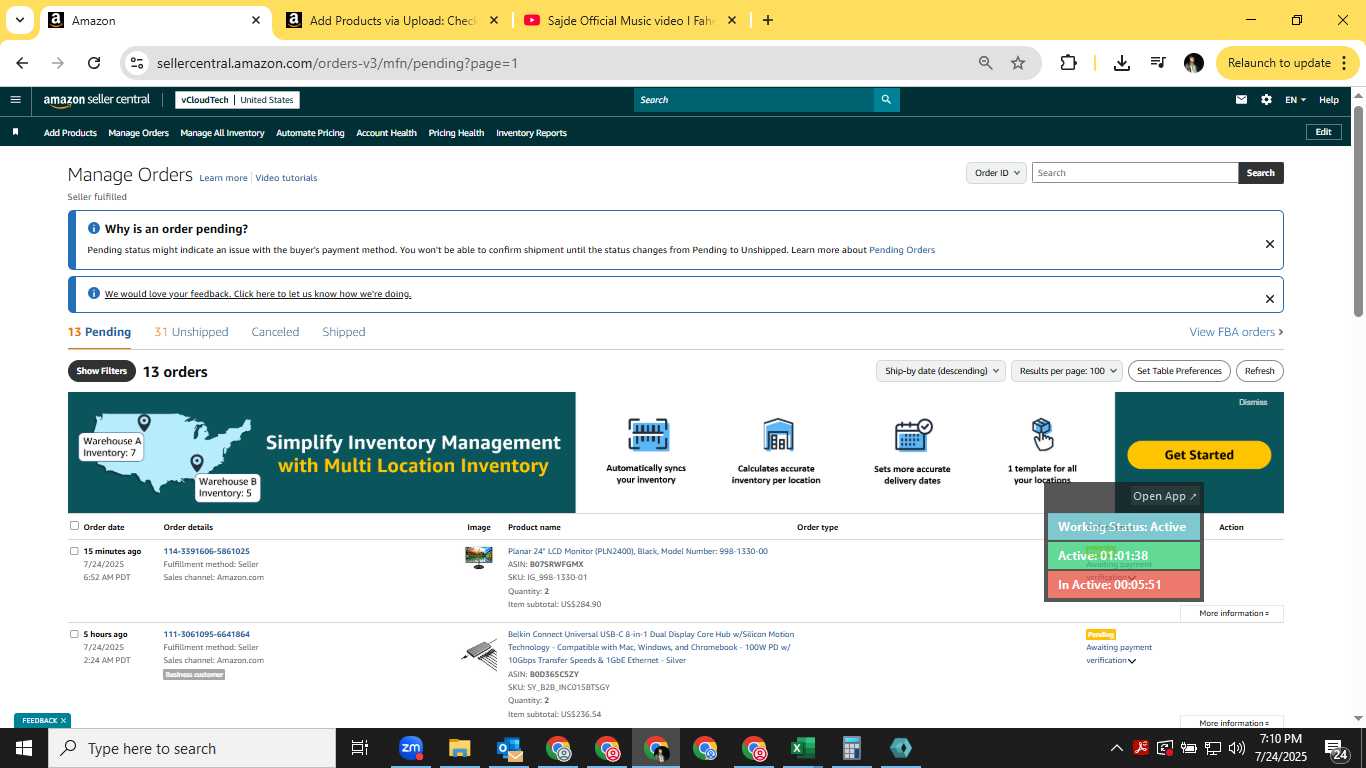This screenshot has width=1366, height=768.
Task: Click the Seller Central top search field
Action: click(754, 100)
